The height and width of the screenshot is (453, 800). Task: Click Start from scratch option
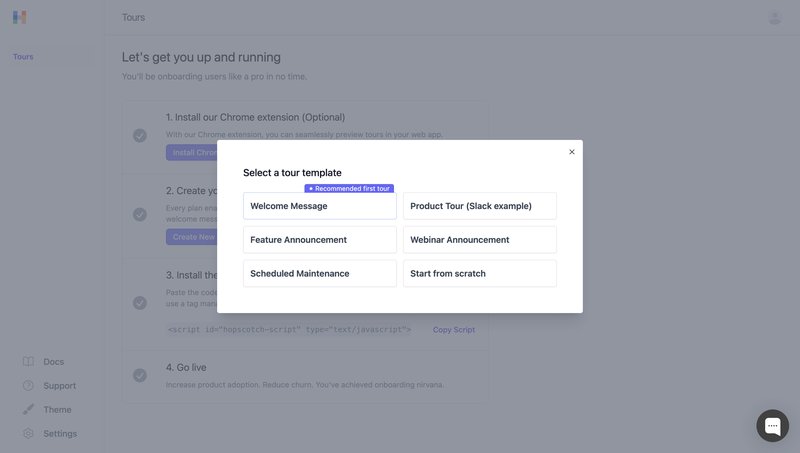479,273
